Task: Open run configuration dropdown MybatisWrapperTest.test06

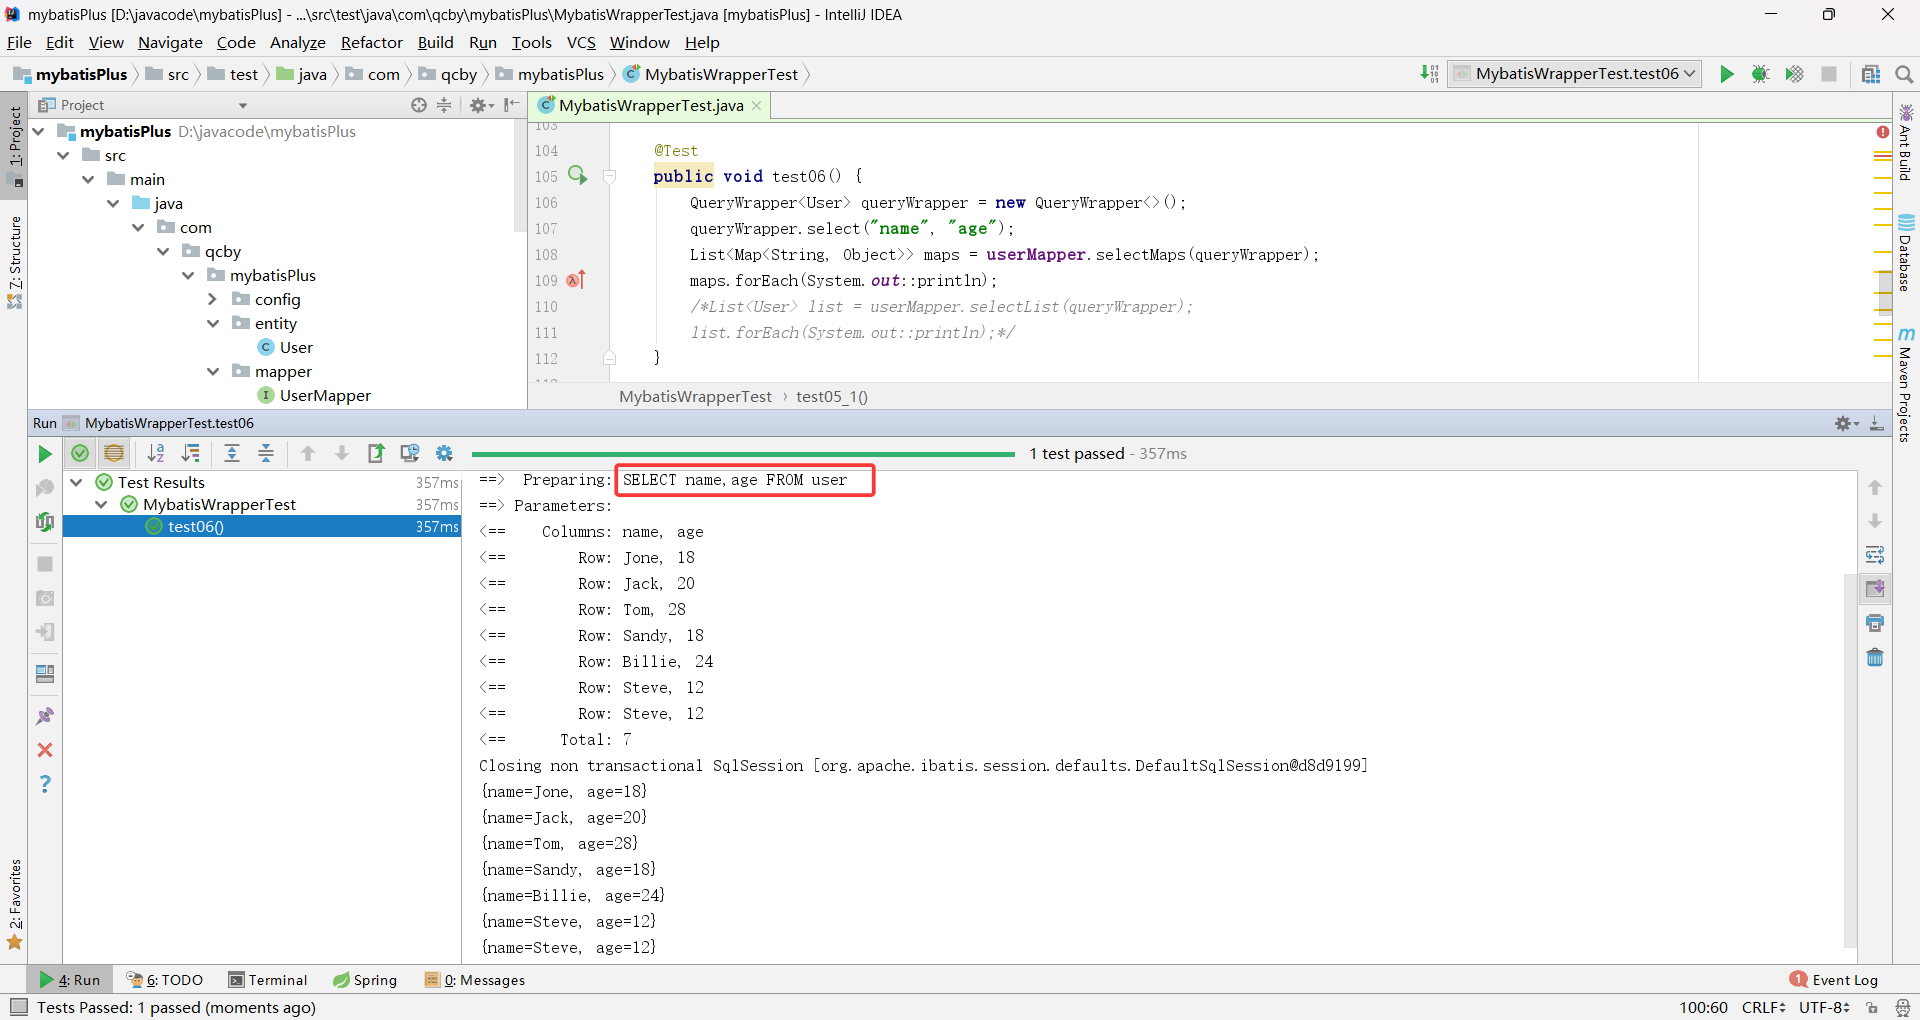Action: click(1575, 74)
